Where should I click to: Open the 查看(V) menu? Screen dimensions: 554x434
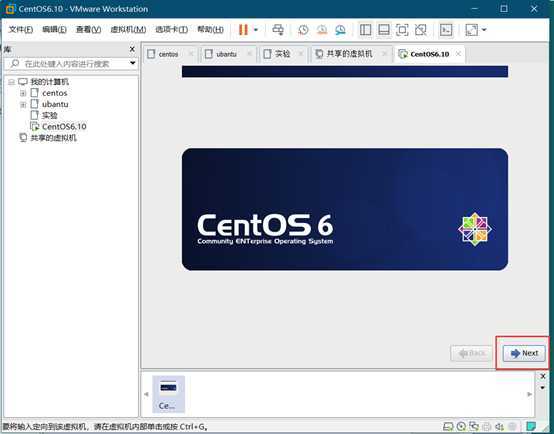88,29
